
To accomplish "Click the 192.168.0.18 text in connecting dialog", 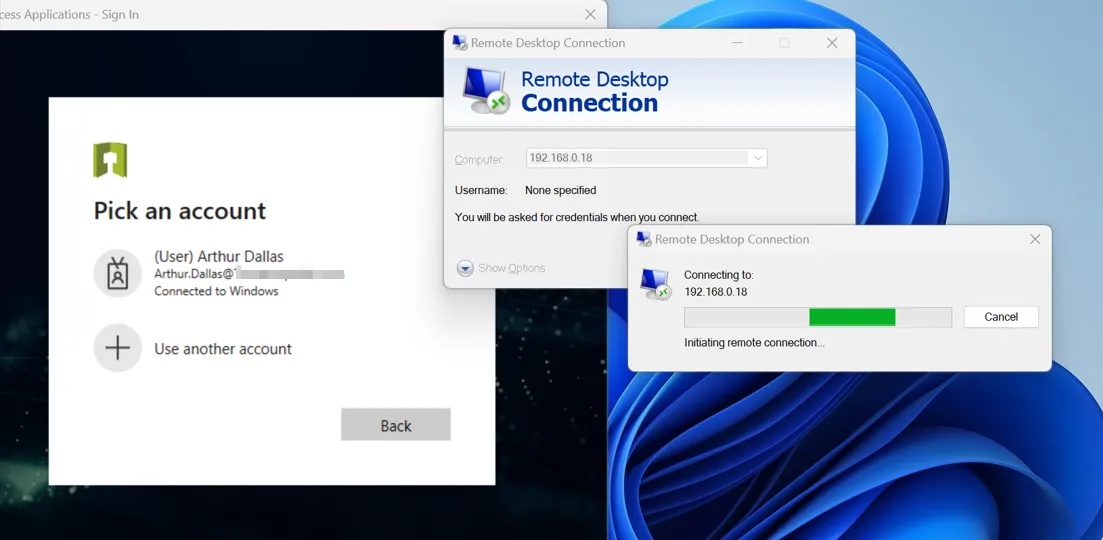I will (x=715, y=292).
